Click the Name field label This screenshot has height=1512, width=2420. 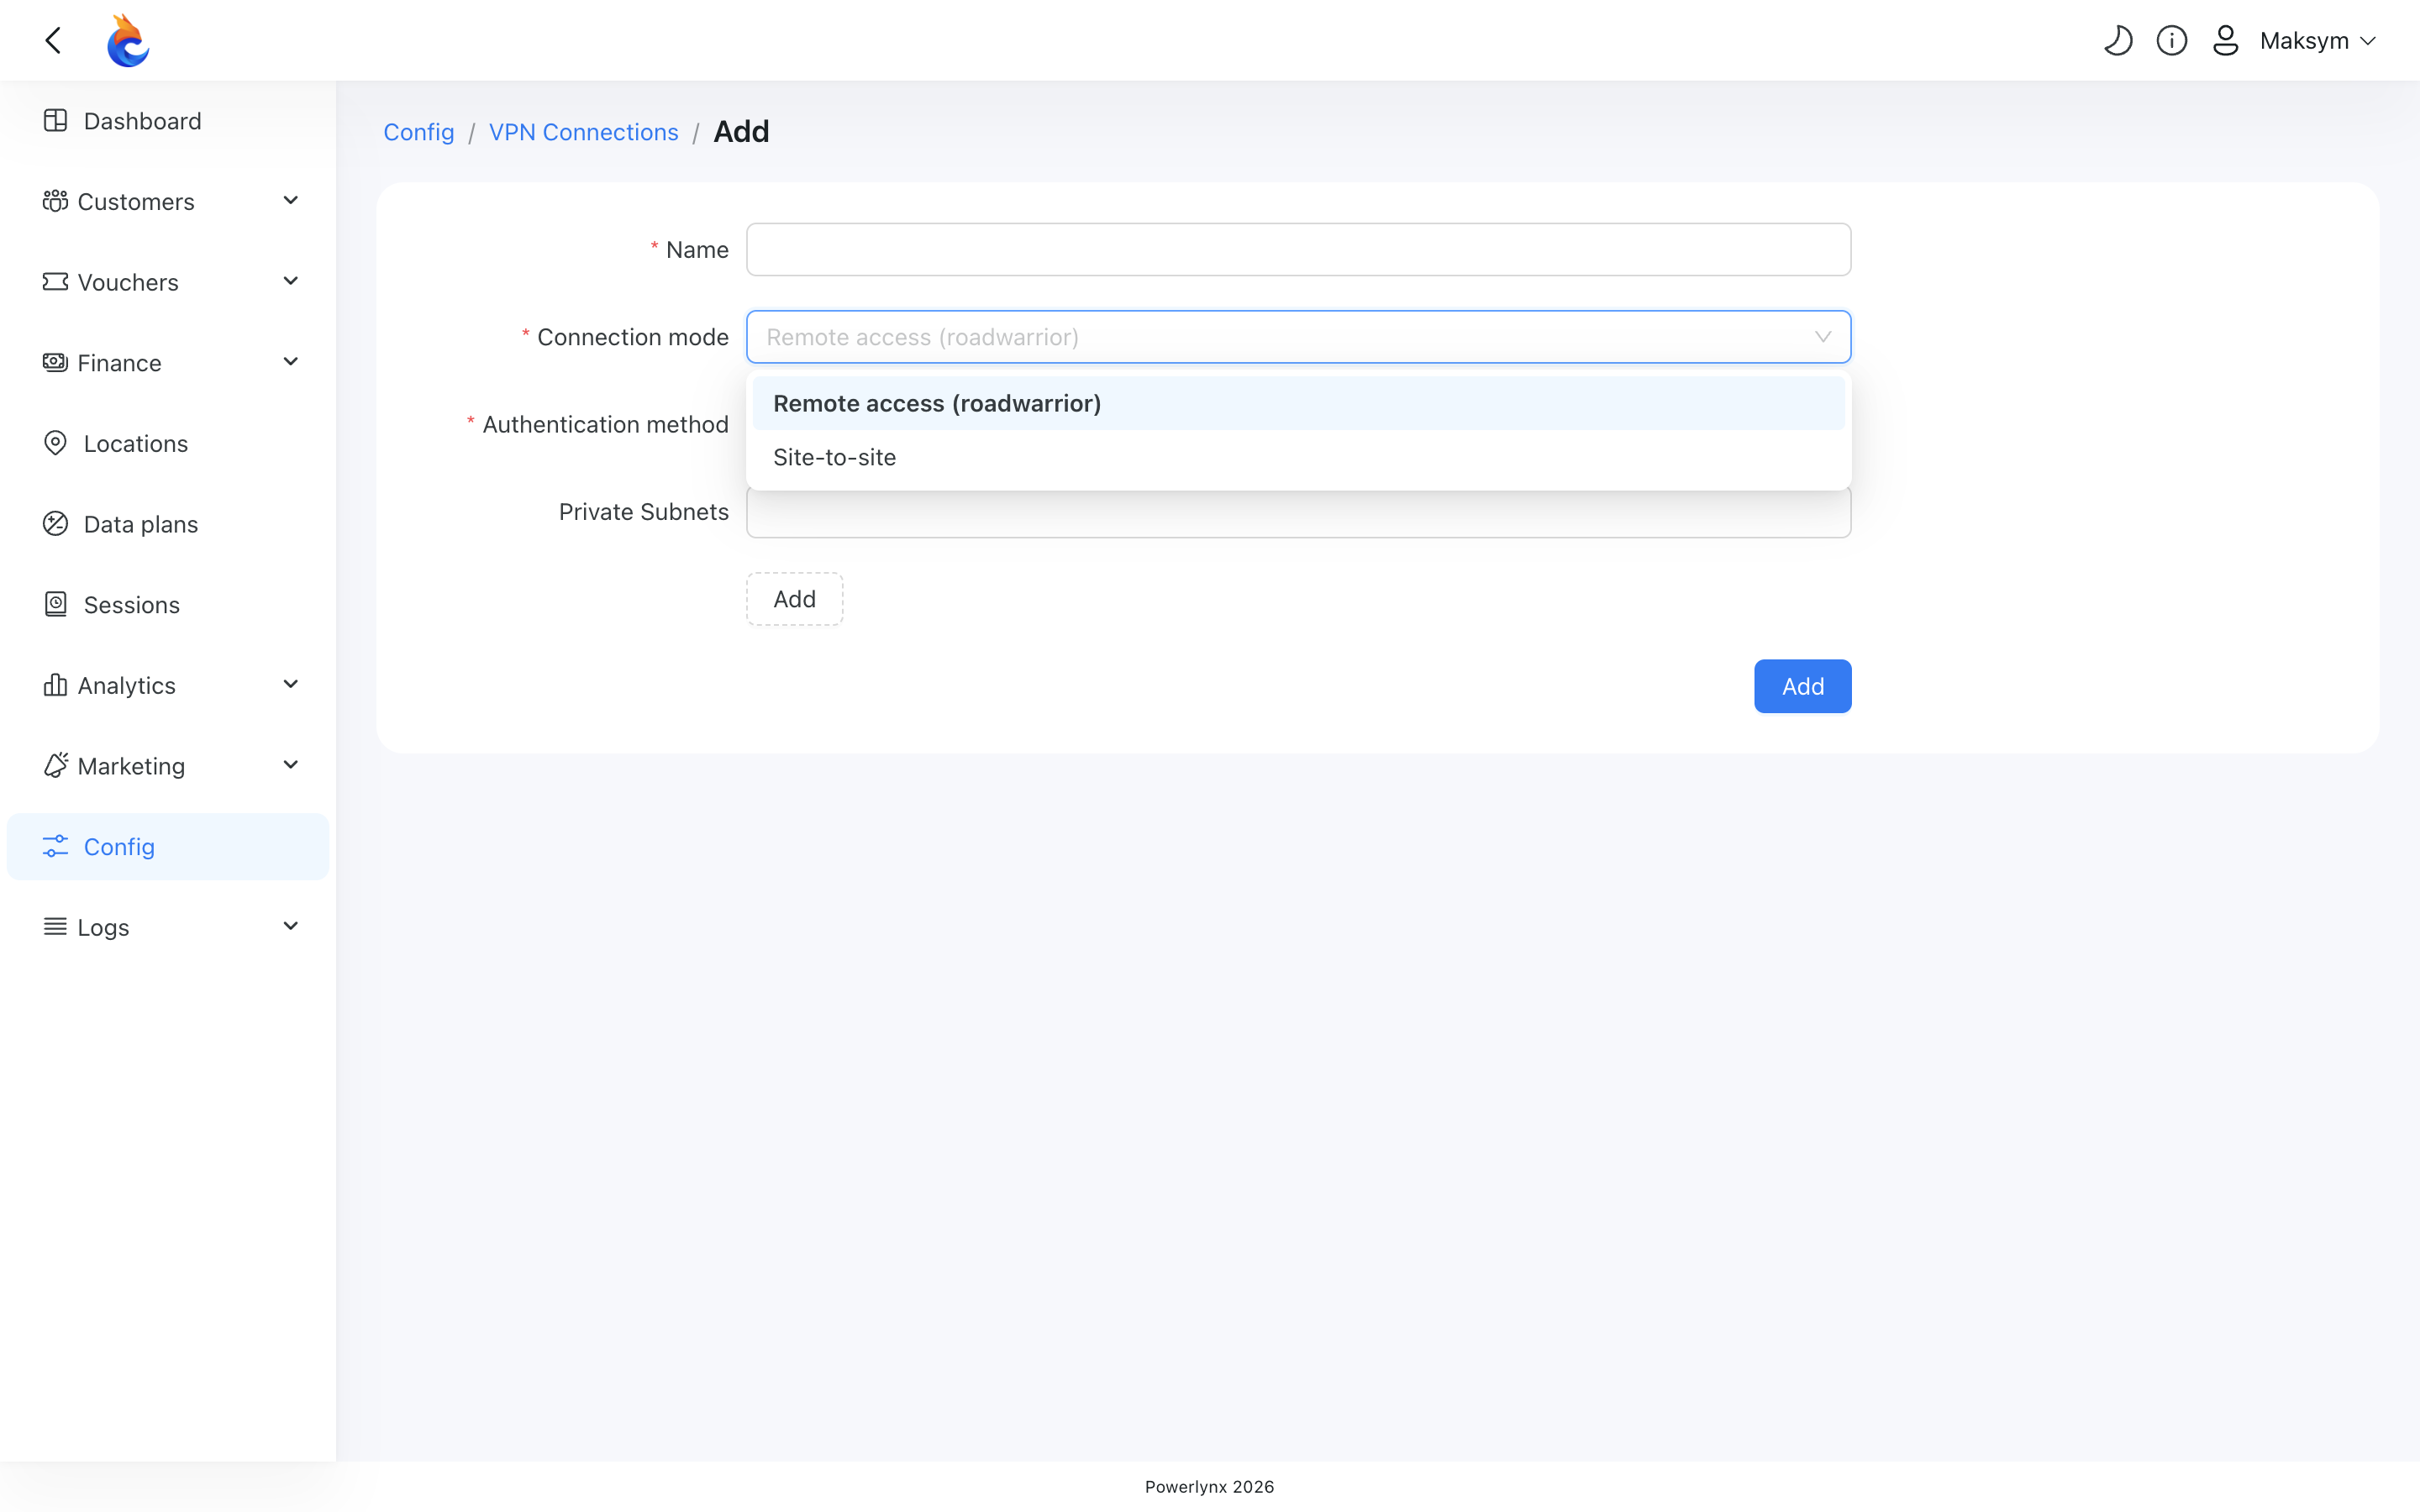697,250
